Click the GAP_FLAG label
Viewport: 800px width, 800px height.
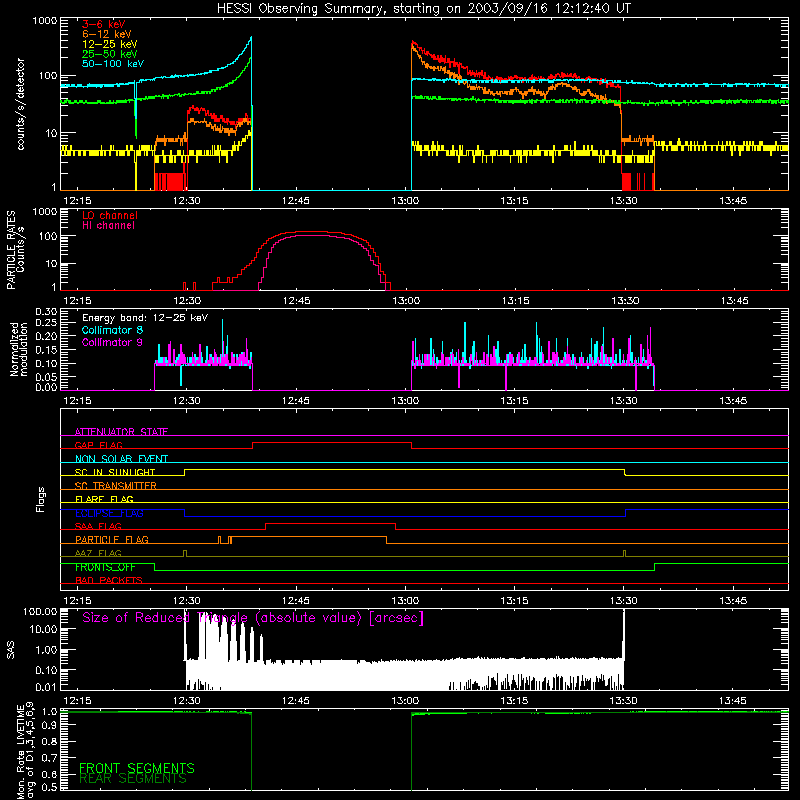click(98, 445)
